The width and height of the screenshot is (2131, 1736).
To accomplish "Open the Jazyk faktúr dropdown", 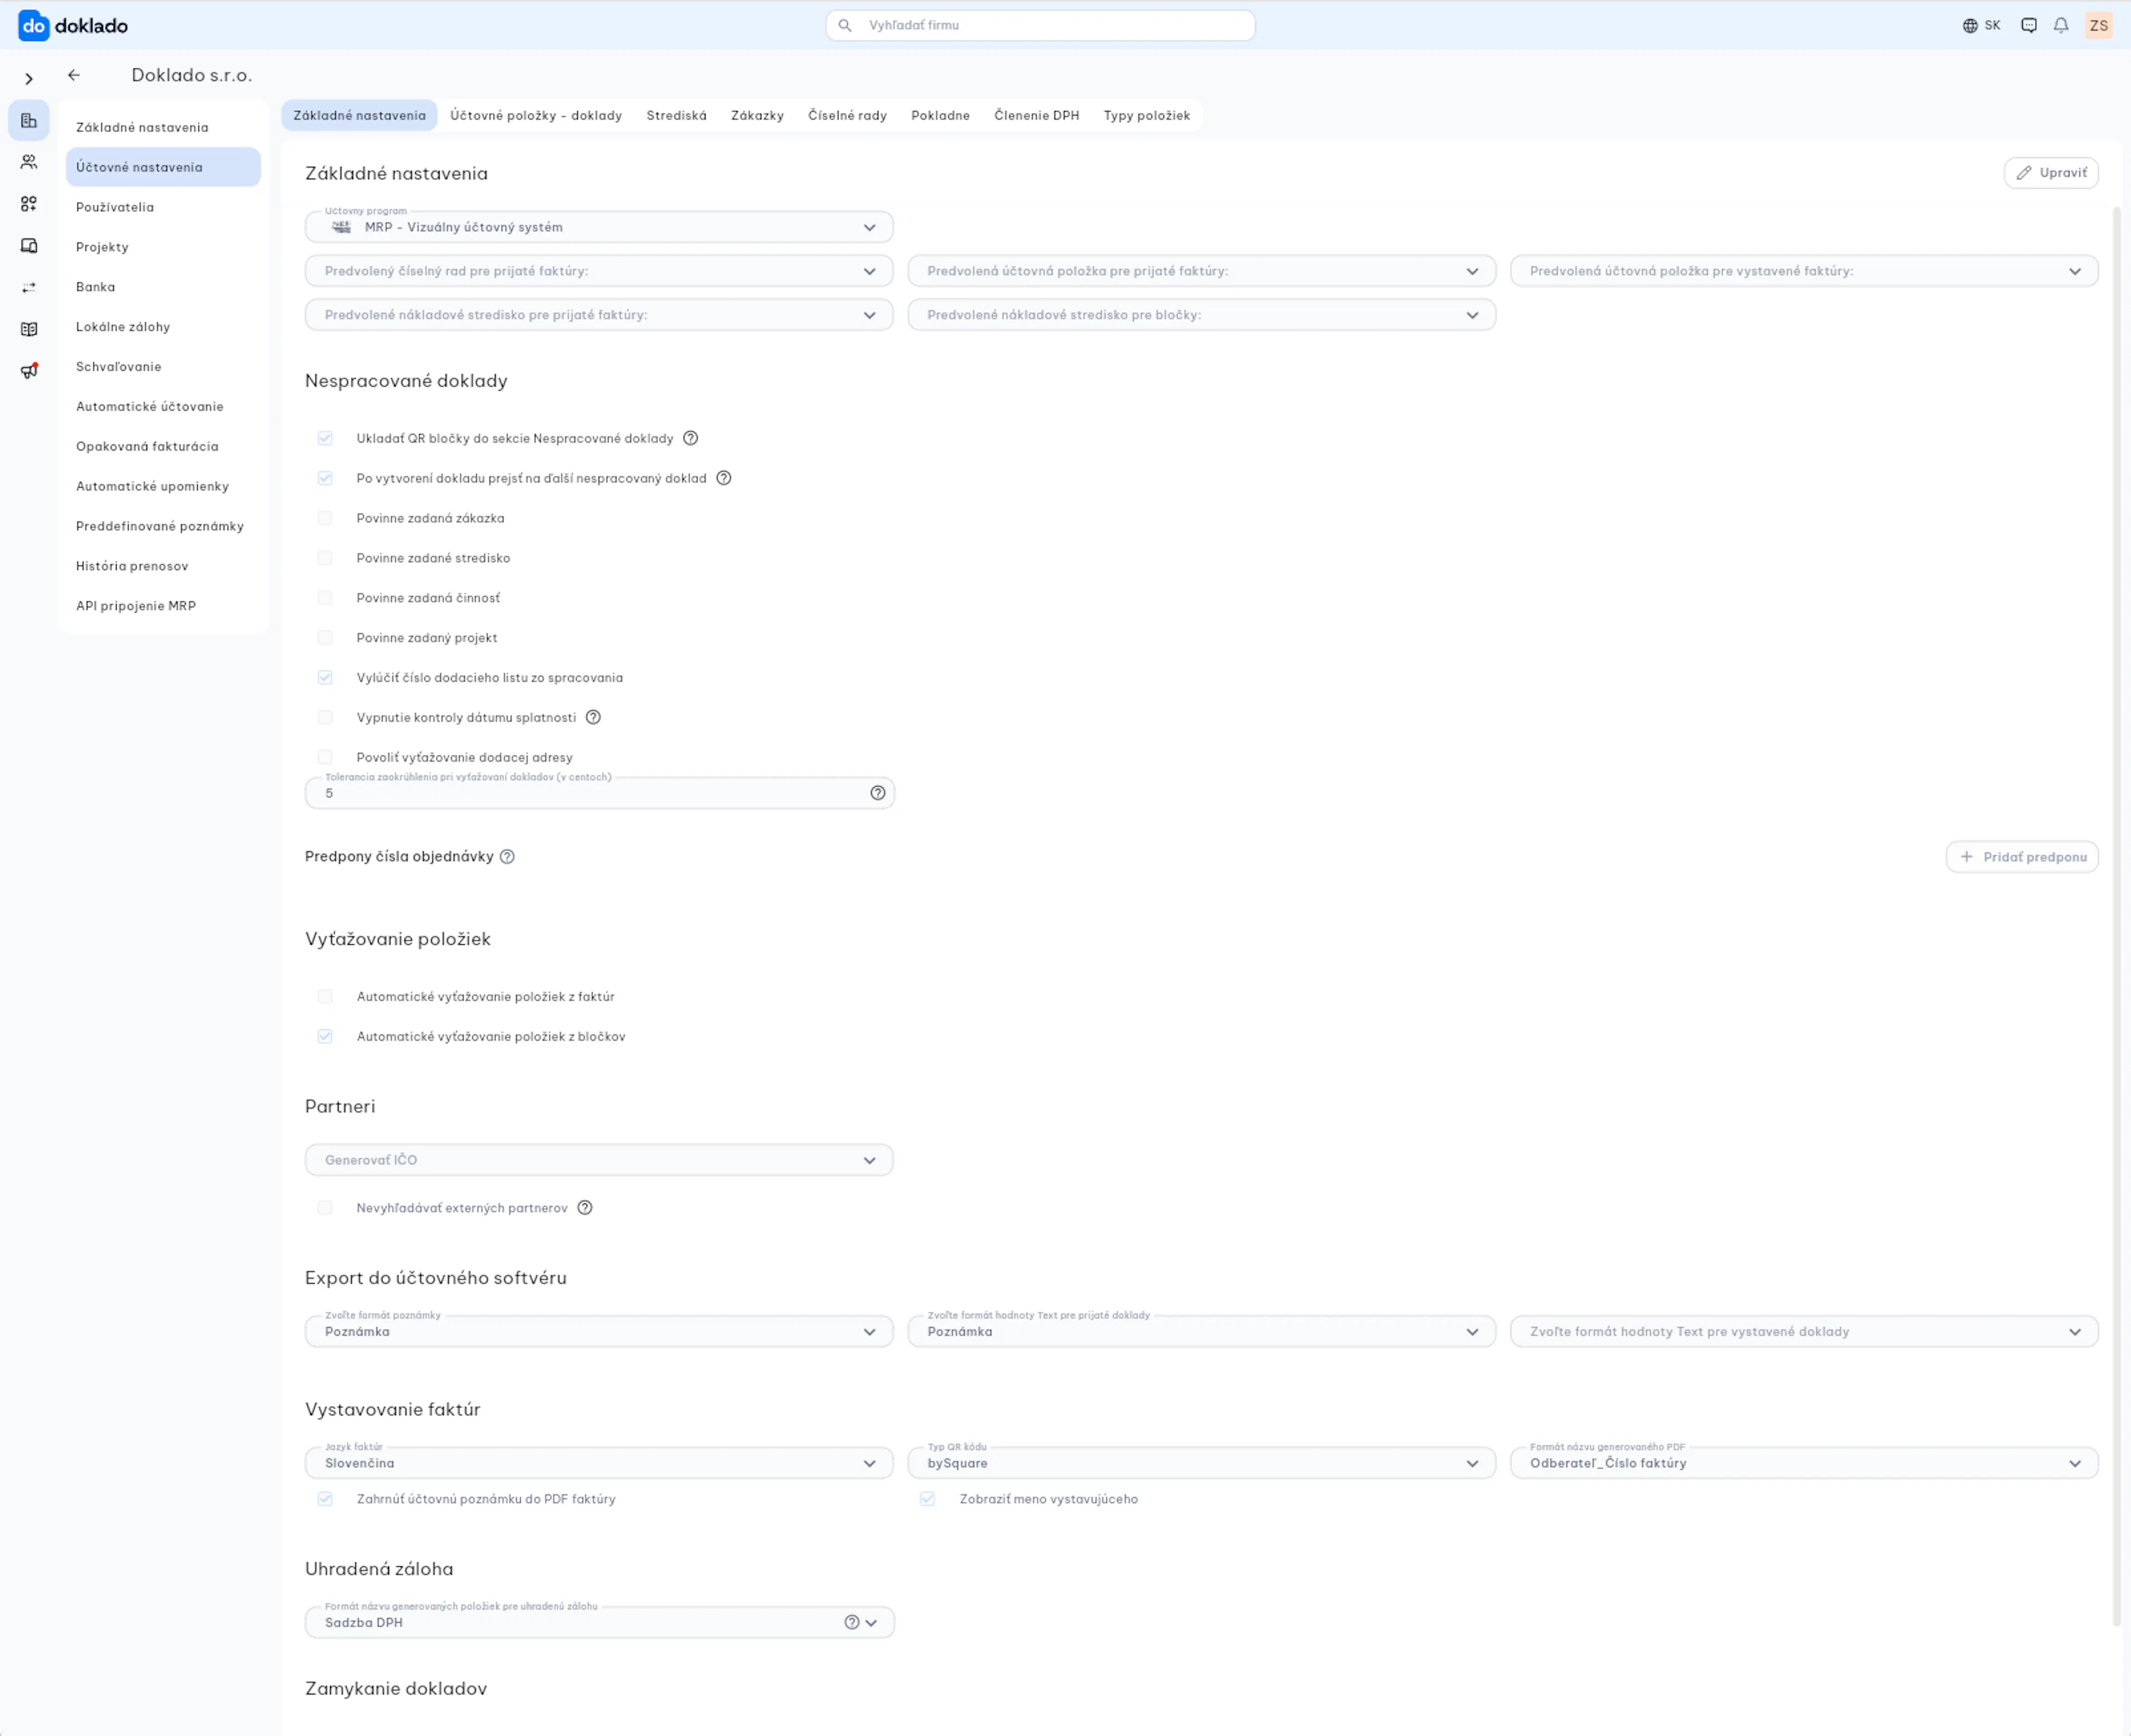I will (x=599, y=1463).
